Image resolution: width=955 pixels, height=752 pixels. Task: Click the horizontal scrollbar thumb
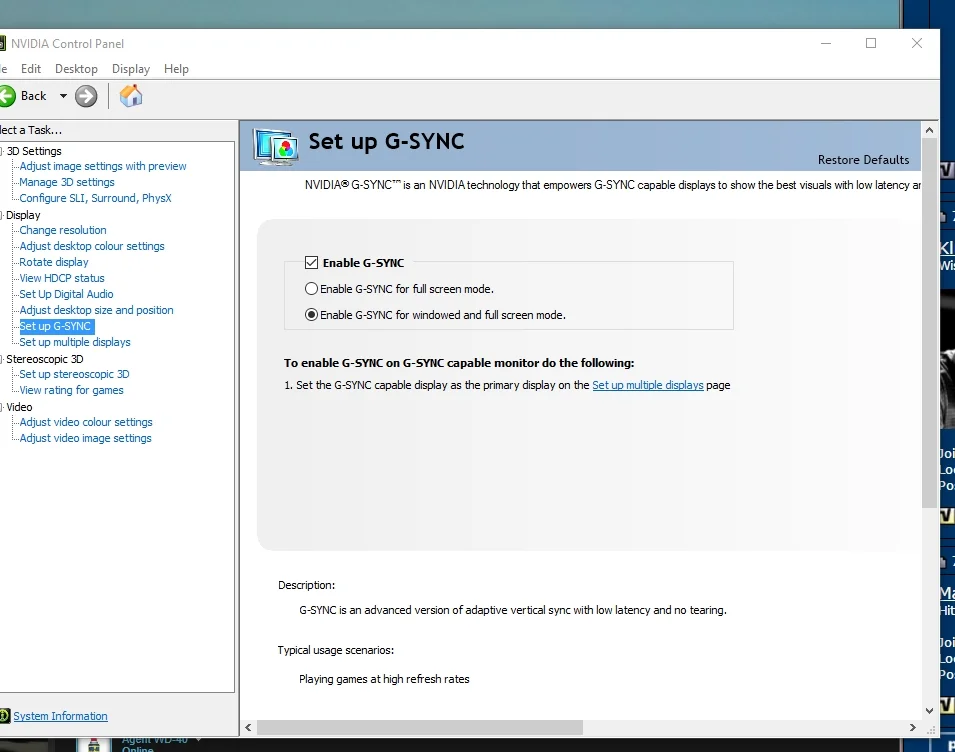pos(420,728)
